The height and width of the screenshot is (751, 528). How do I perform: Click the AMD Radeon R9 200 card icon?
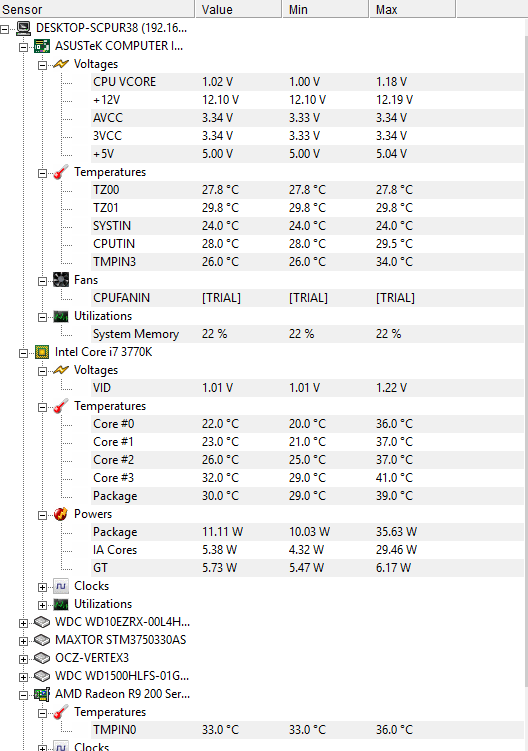[x=42, y=694]
